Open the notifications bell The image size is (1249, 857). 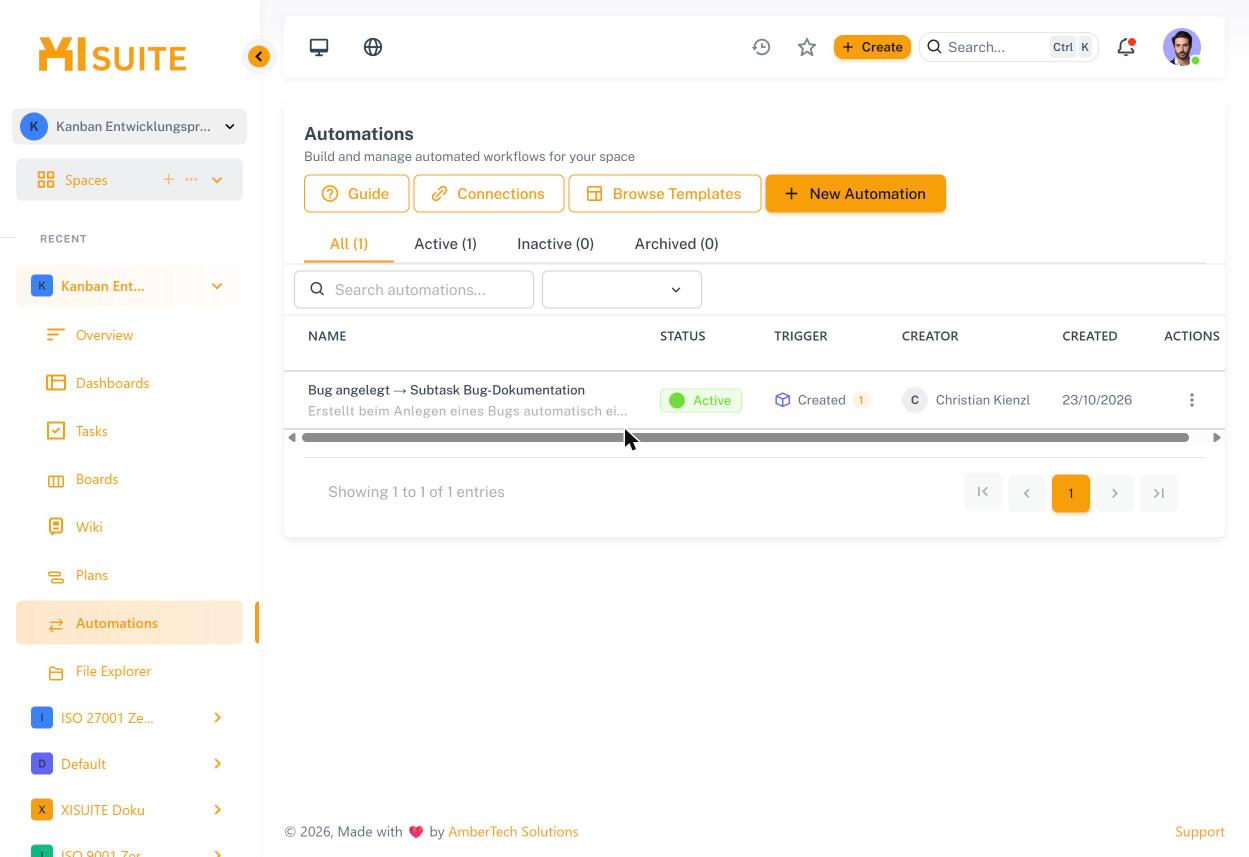(x=1126, y=47)
